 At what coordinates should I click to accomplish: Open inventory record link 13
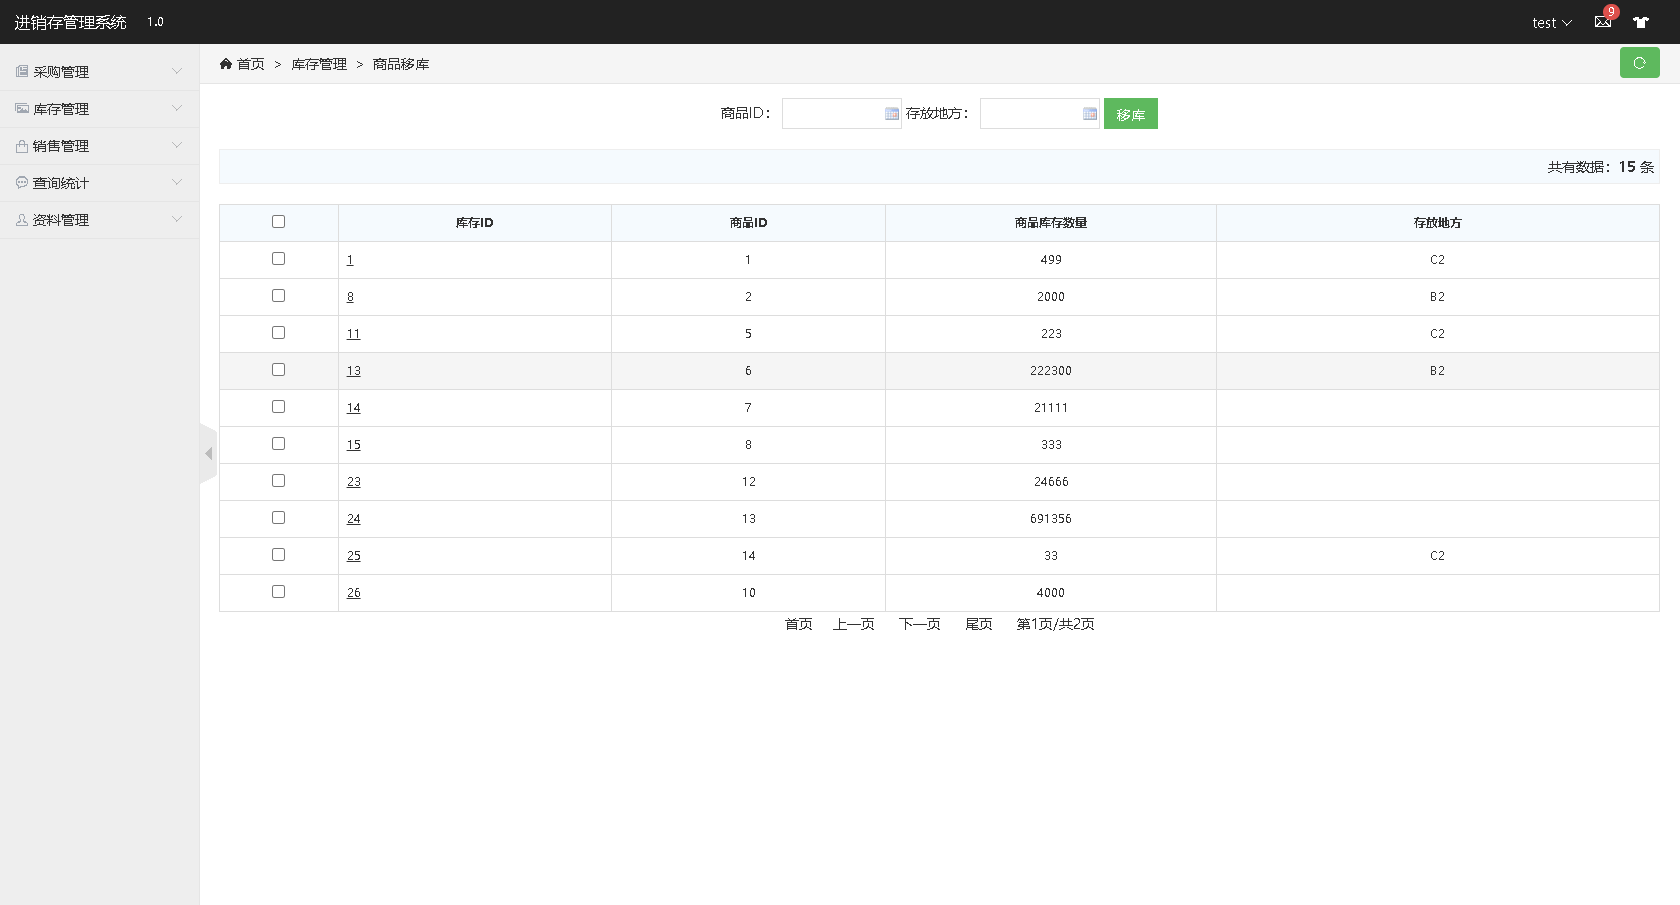[353, 370]
